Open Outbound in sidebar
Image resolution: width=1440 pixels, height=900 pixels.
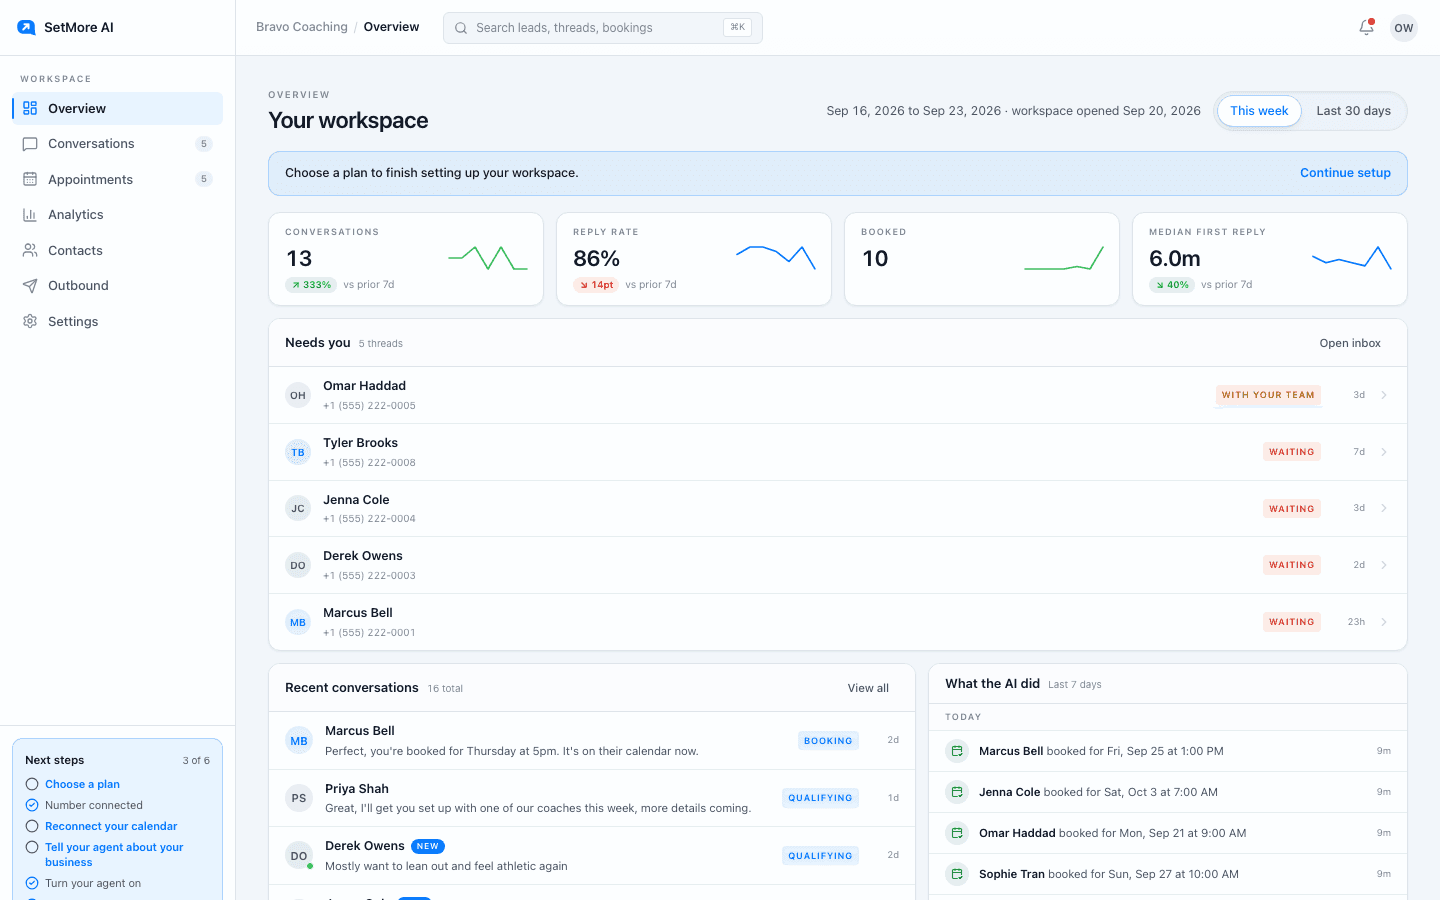pos(118,286)
